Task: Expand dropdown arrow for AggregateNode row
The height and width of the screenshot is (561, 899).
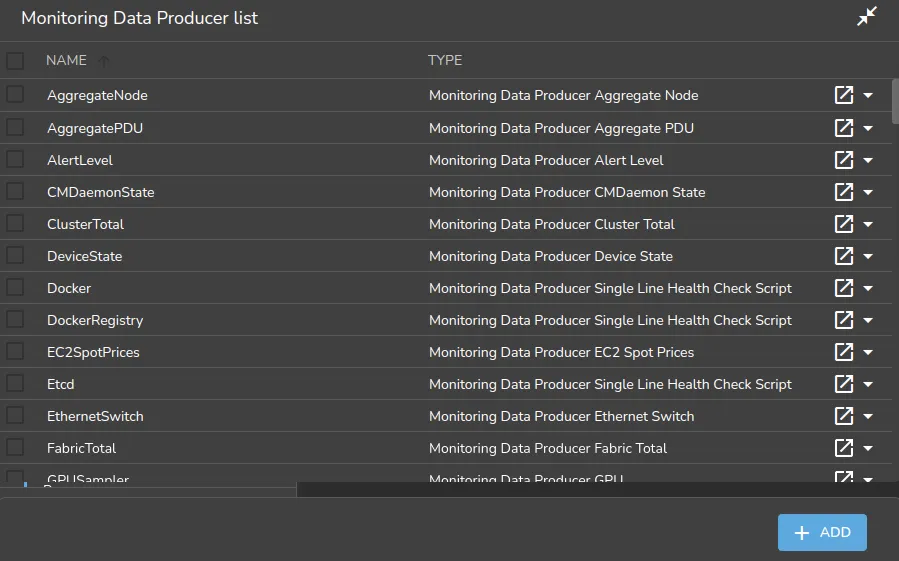Action: pos(868,96)
